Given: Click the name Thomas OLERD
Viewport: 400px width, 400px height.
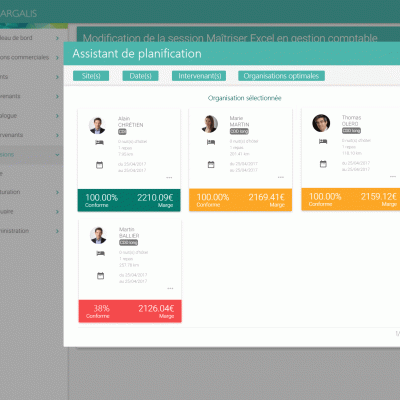Looking at the screenshot, I should click(351, 120).
